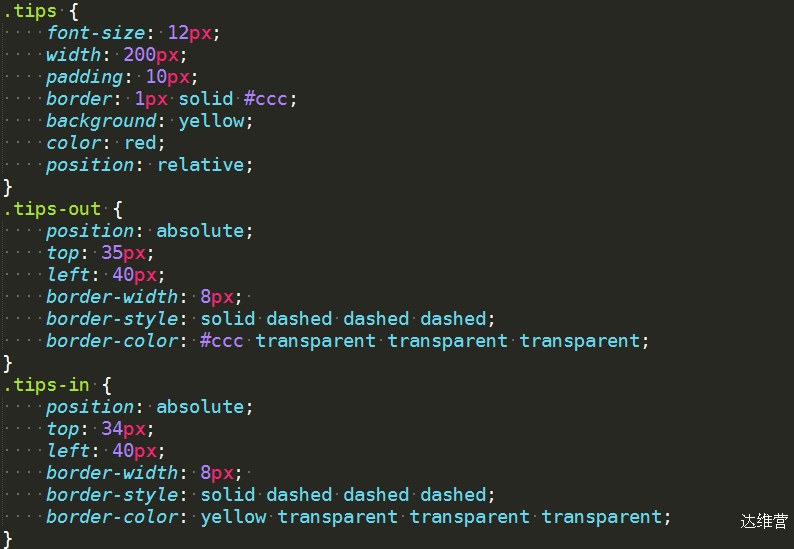Click yellow in .tips-in border-color
This screenshot has width=794, height=549.
point(233,517)
